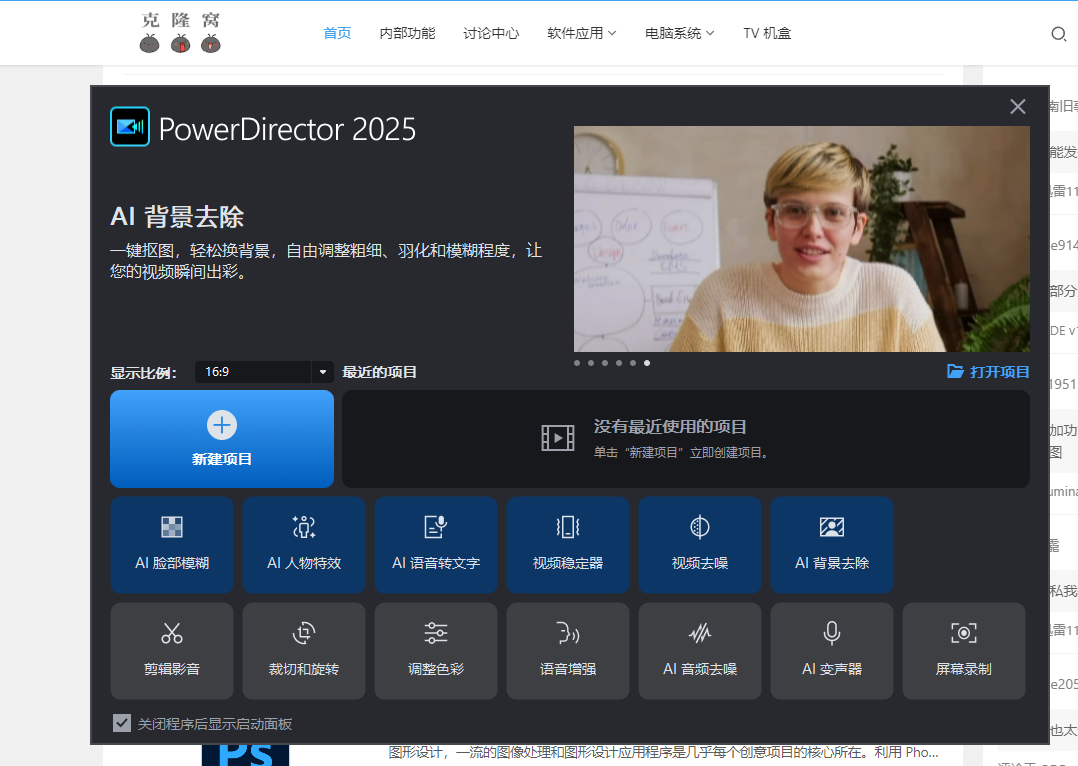Screen dimensions: 1078x766
Task: Open the 剪辑影音 scissors trim tool
Action: tap(172, 651)
